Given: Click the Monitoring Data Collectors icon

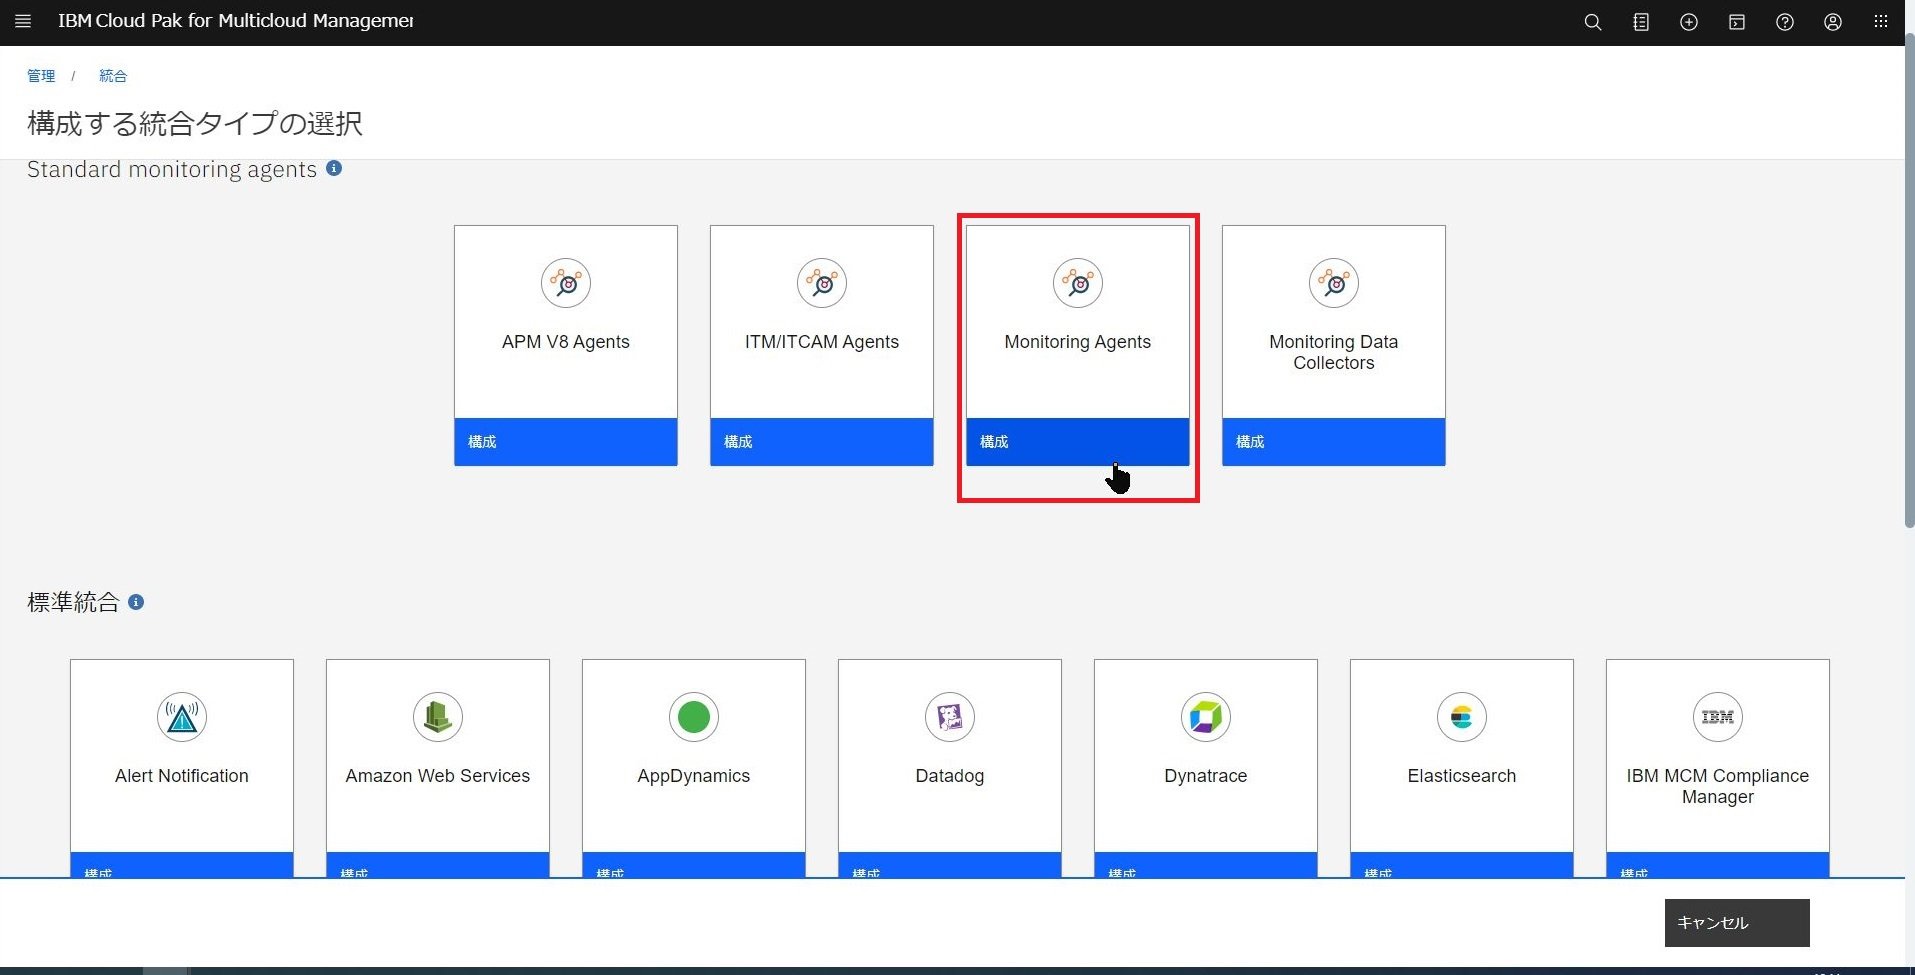Looking at the screenshot, I should point(1334,283).
